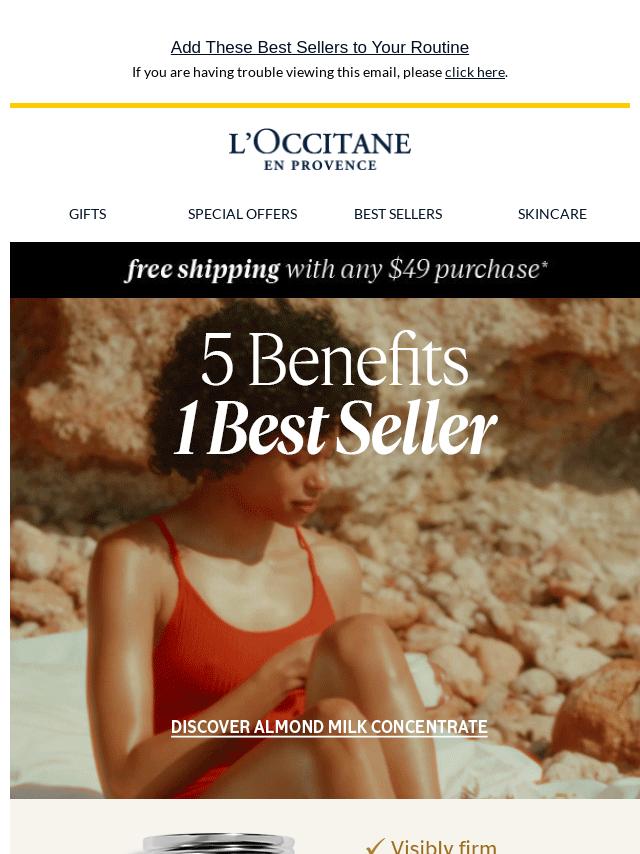The height and width of the screenshot is (854, 640).
Task: Click the '$49 purchase*' text in banner
Action: click(468, 269)
